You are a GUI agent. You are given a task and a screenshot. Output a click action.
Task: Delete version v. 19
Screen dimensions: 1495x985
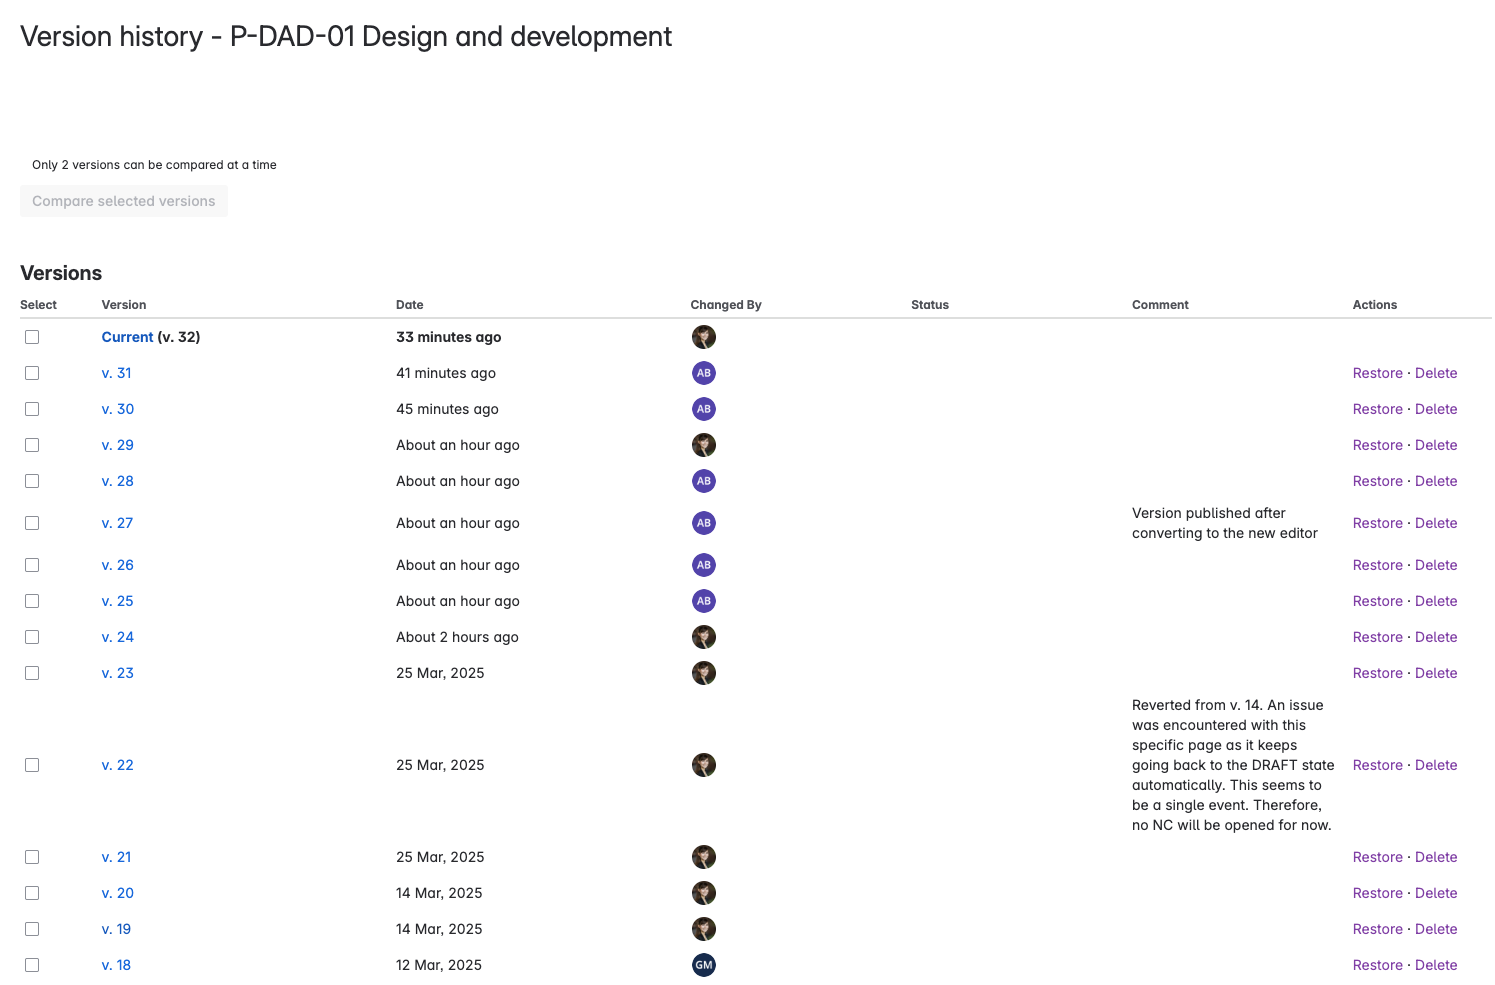[x=1436, y=929]
